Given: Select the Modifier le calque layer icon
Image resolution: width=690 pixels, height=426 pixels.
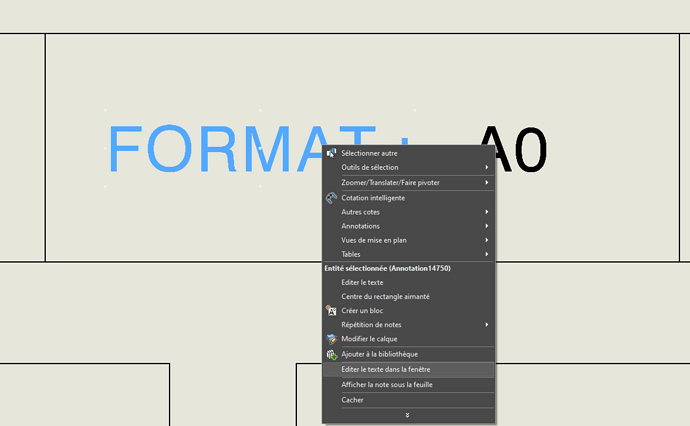Looking at the screenshot, I should coord(332,339).
